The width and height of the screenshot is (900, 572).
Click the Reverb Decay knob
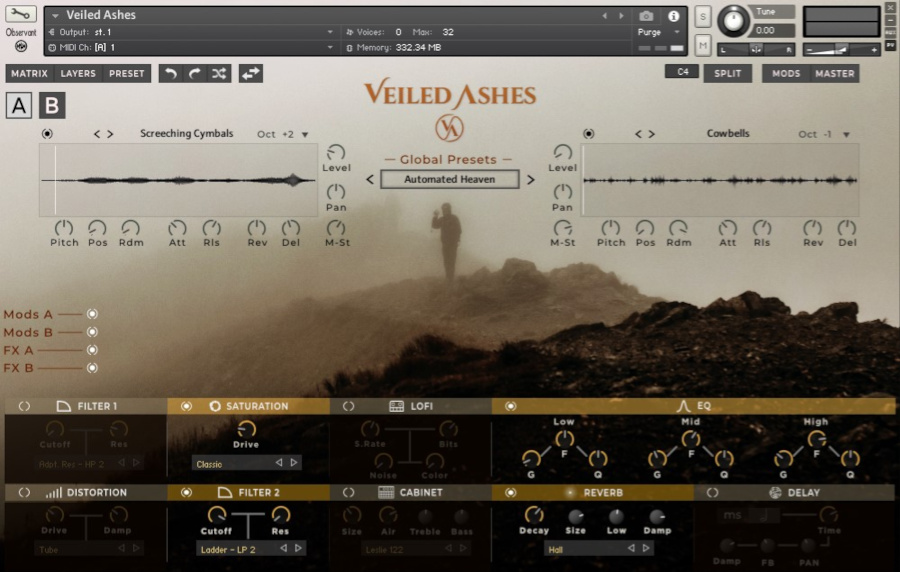(x=534, y=515)
